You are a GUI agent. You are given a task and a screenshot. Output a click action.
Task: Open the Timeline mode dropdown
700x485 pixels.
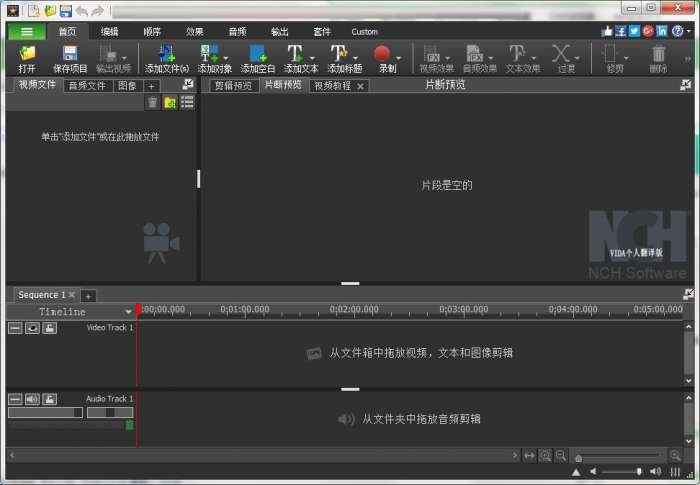(128, 312)
